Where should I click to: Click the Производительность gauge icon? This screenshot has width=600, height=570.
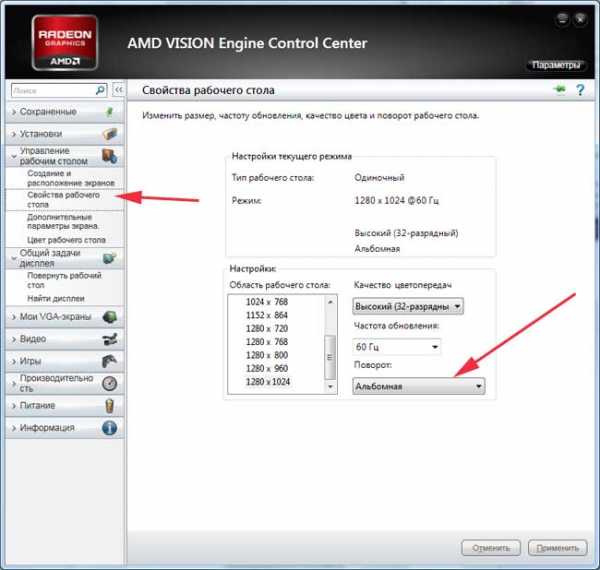[110, 383]
